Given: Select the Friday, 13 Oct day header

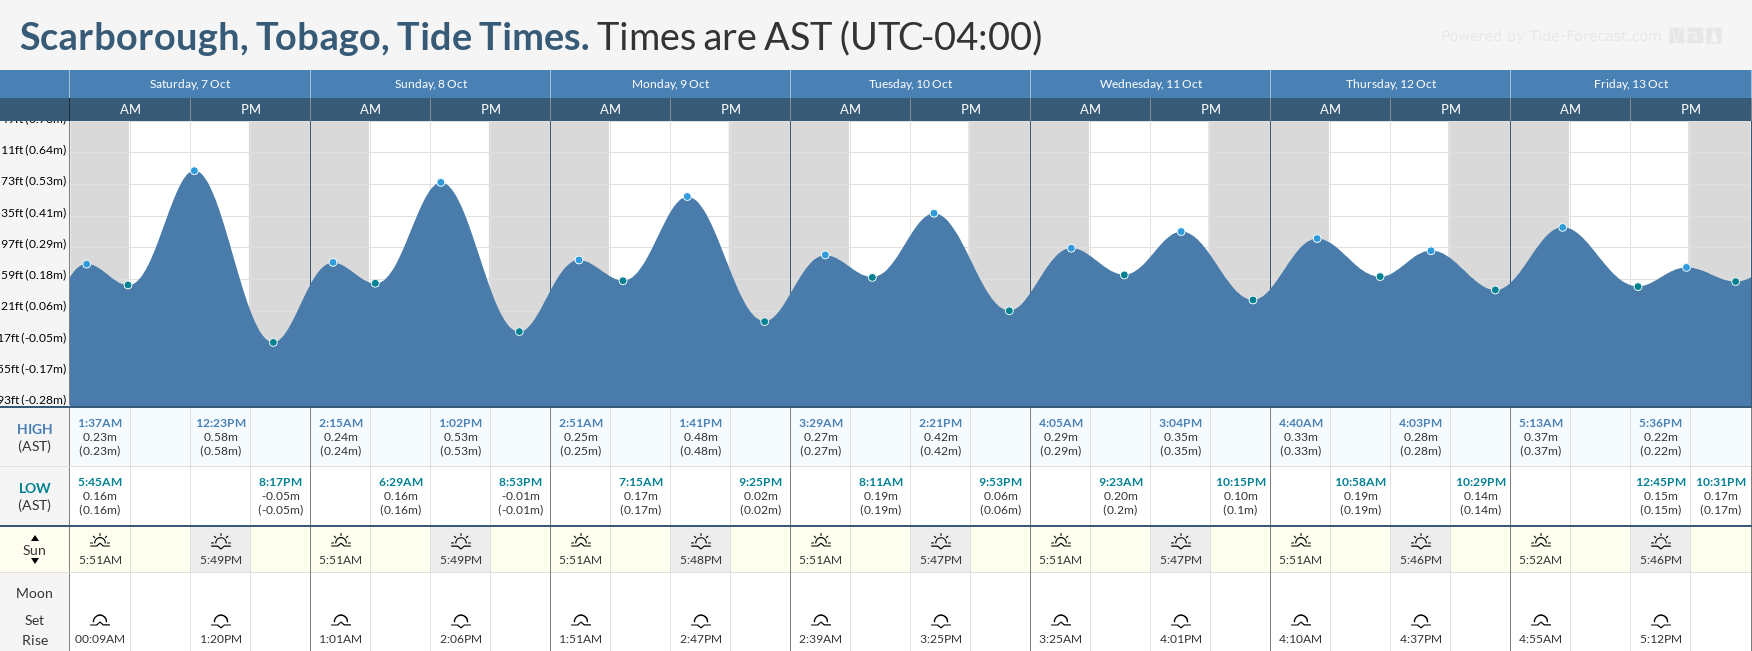Looking at the screenshot, I should [x=1631, y=84].
